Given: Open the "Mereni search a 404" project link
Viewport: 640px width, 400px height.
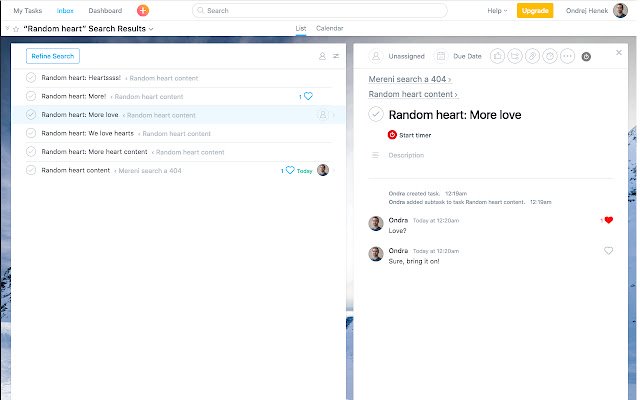Looking at the screenshot, I should (410, 79).
